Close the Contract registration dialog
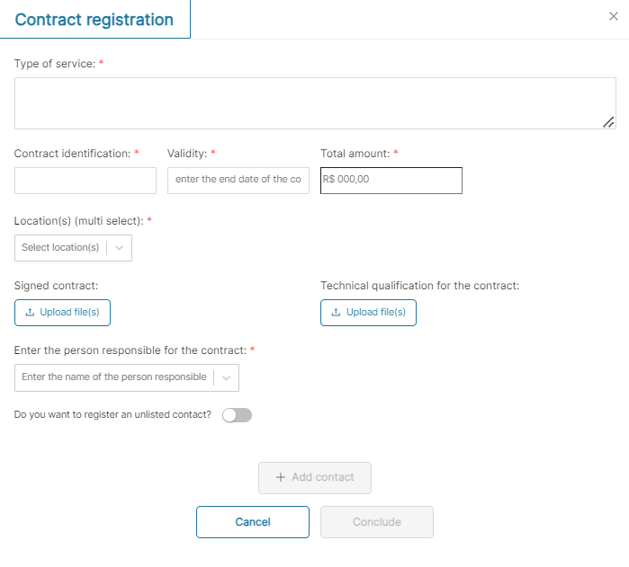Viewport: 629px width, 567px height. coord(614,17)
